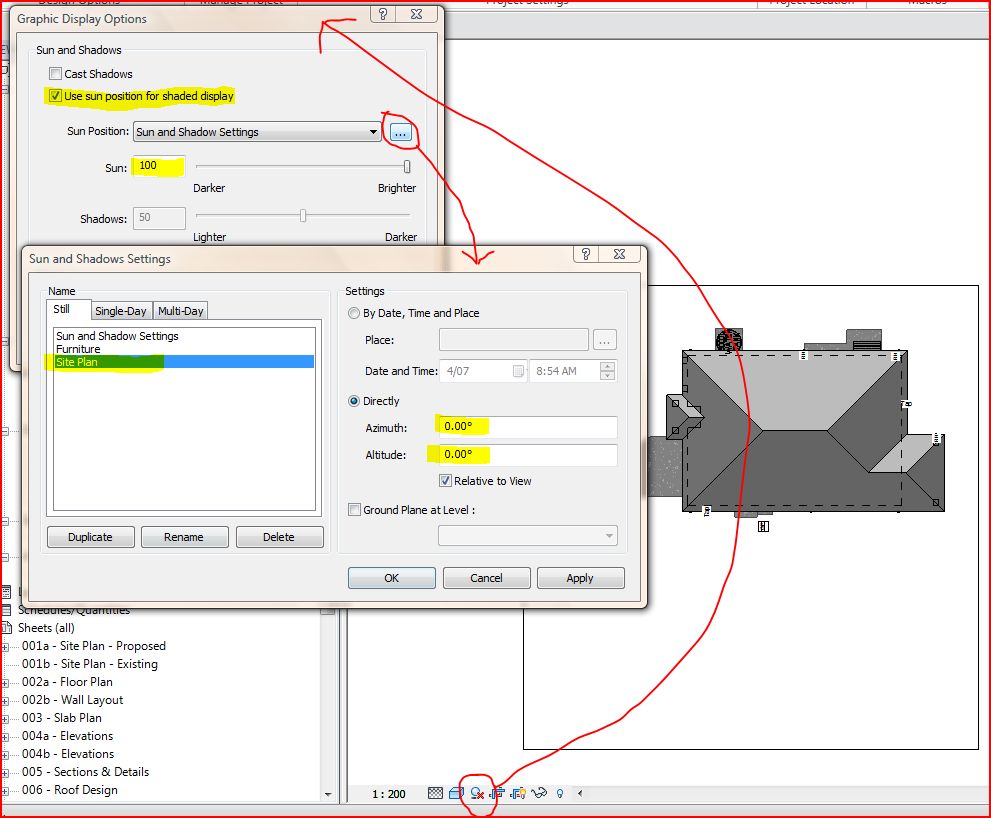This screenshot has height=818, width=991.
Task: Expand sheet 005 - Sections & Details
Action: click(5, 773)
